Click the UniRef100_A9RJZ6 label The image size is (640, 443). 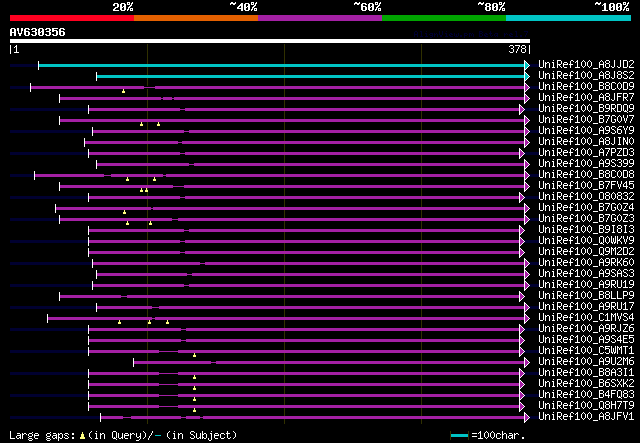pos(586,329)
